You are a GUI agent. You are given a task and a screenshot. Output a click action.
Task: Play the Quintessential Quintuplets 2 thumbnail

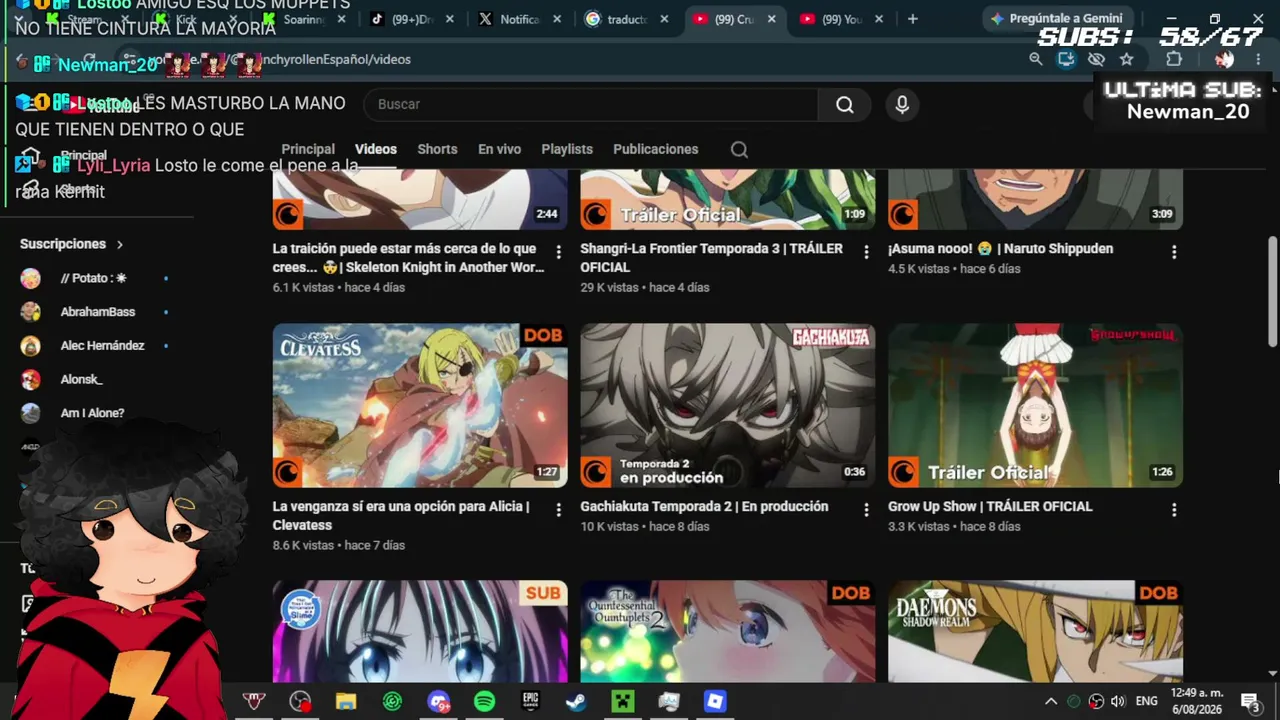pos(728,632)
